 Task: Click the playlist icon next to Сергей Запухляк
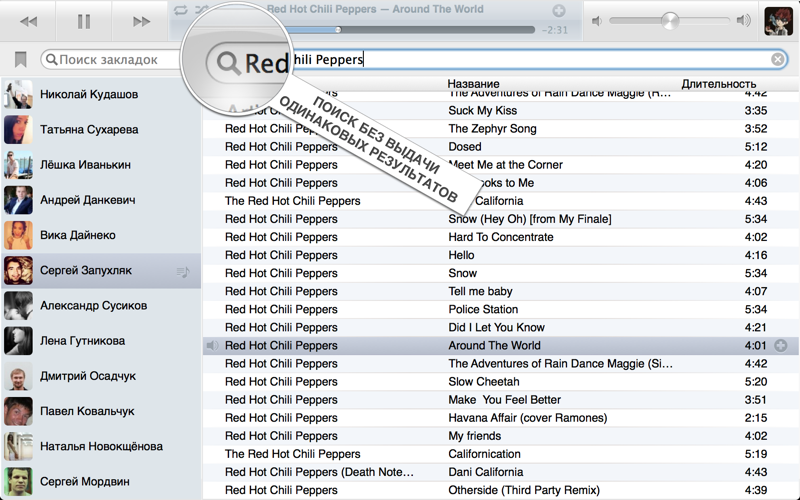(x=183, y=272)
